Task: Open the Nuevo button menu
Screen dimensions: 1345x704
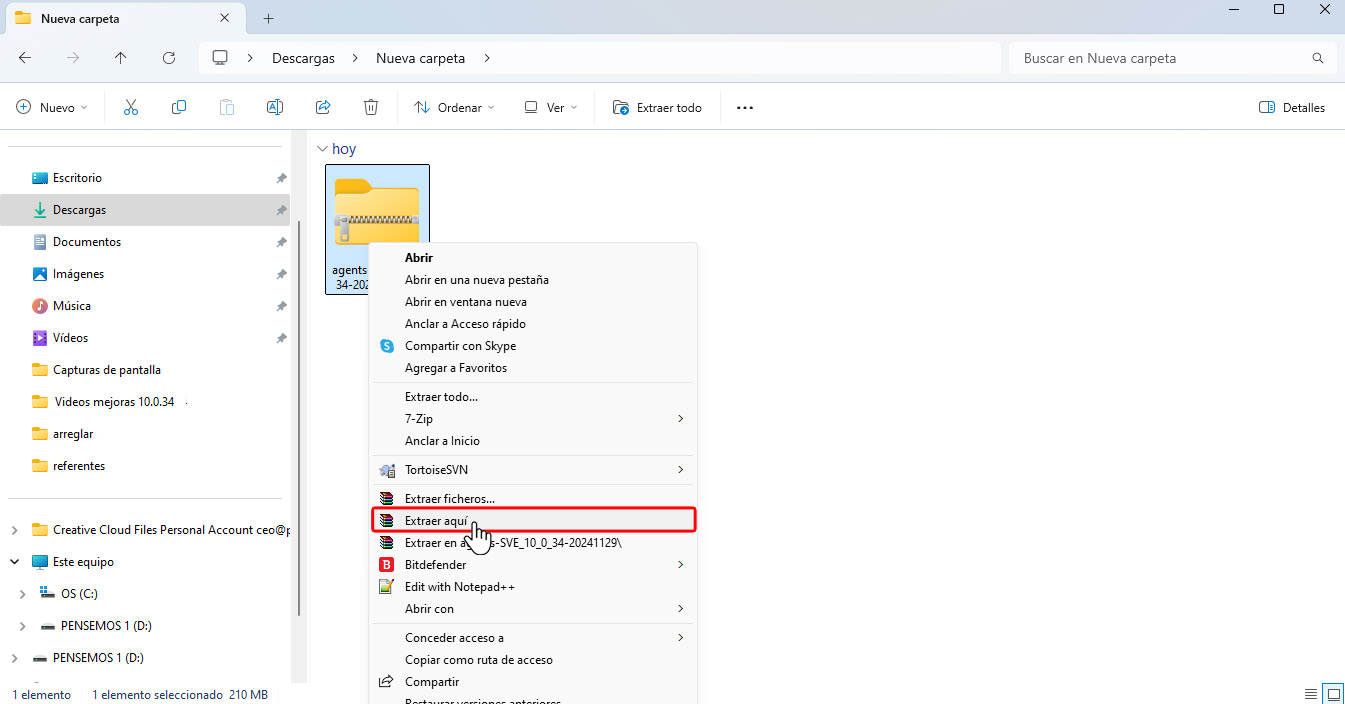Action: pyautogui.click(x=52, y=107)
